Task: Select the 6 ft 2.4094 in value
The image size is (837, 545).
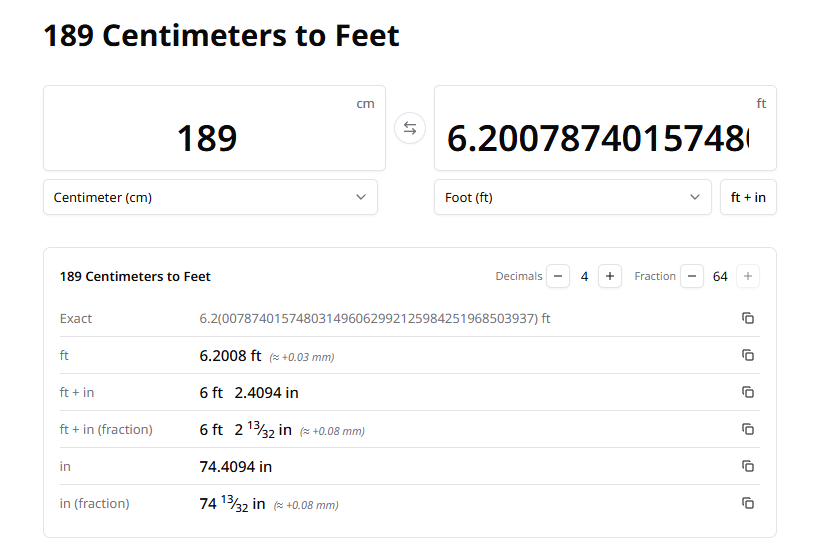Action: (249, 393)
